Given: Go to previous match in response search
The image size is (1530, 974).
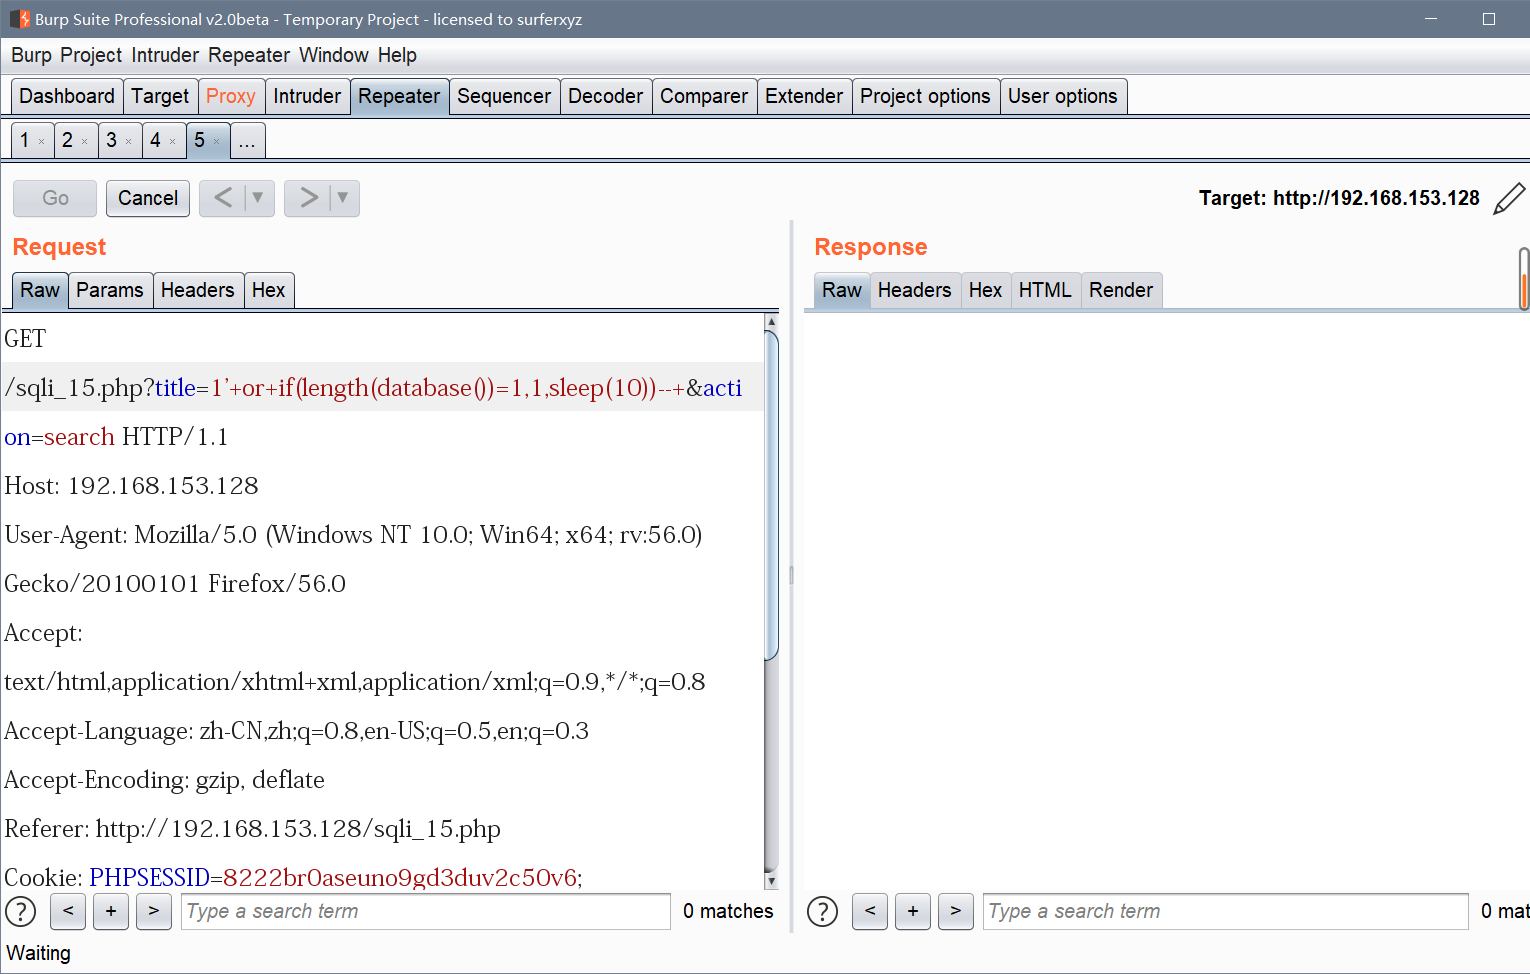Looking at the screenshot, I should (x=870, y=911).
